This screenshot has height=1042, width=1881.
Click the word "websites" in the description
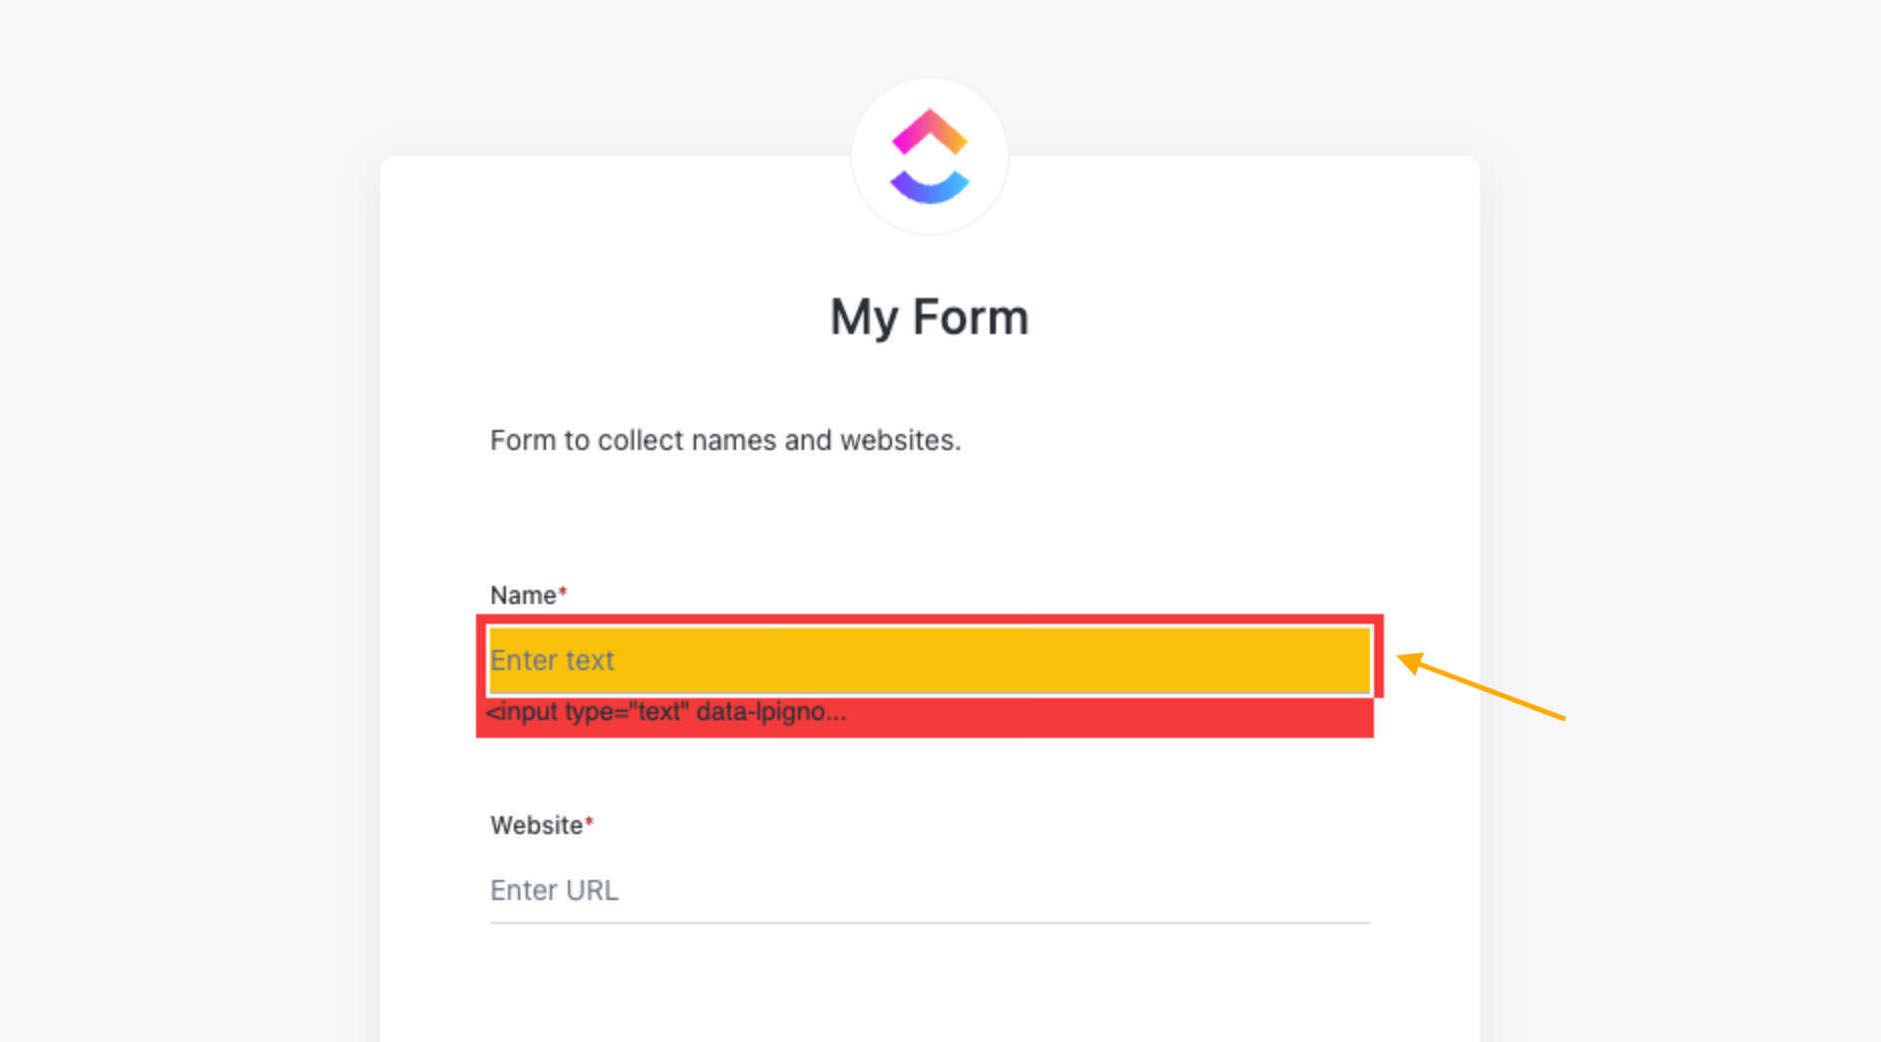point(899,440)
